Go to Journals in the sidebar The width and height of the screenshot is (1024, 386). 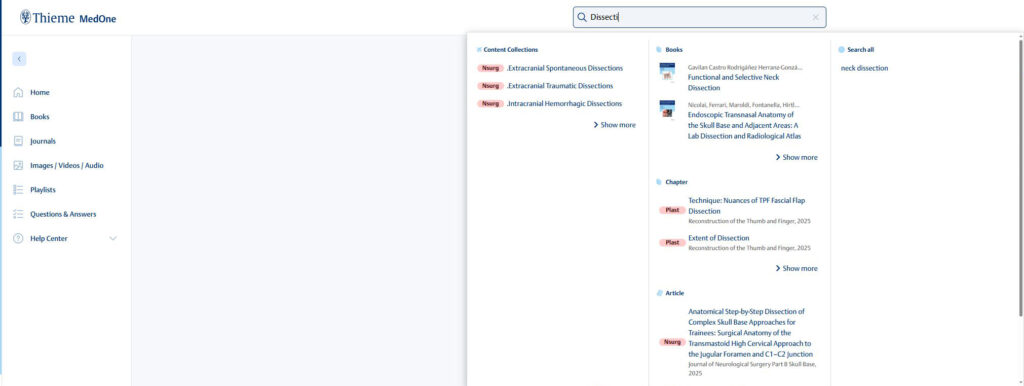[42, 141]
